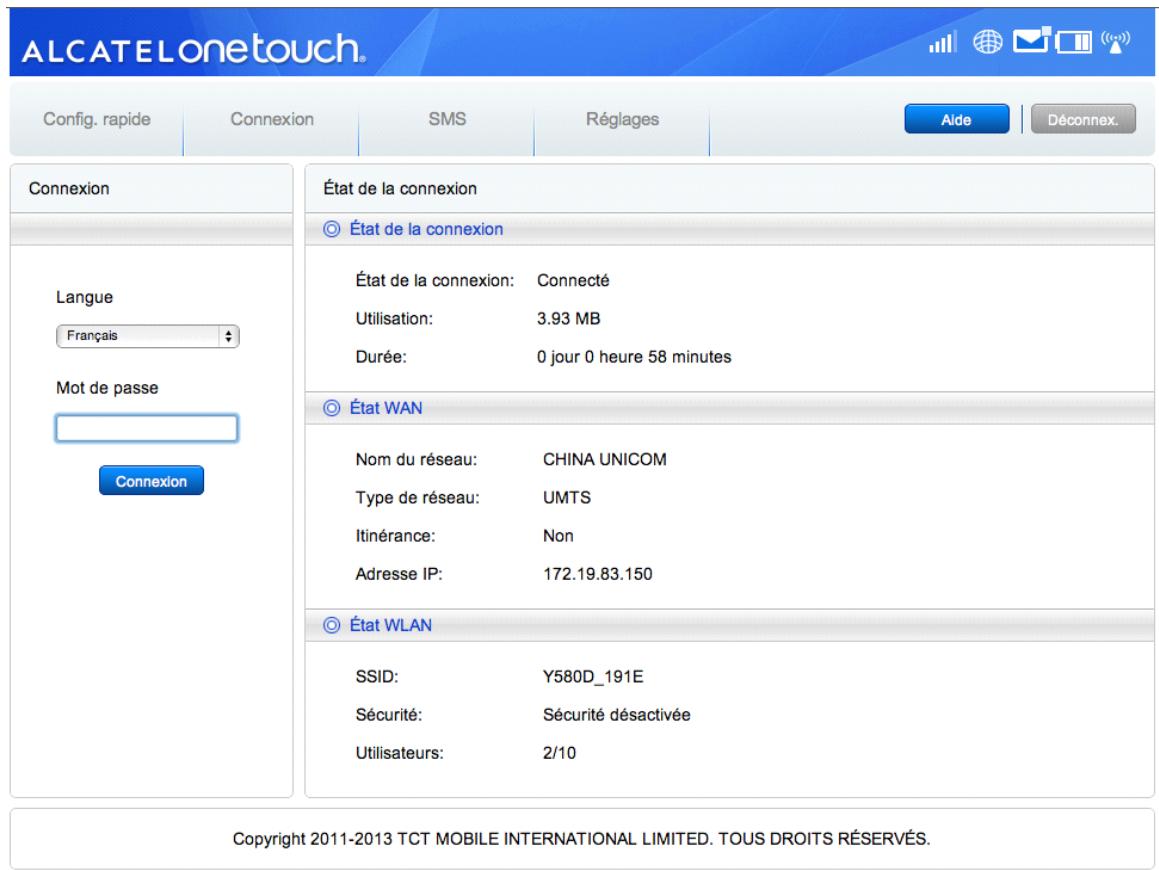Viewport: 1159px width, 870px height.
Task: Click the globe internet status icon
Action: tap(988, 42)
